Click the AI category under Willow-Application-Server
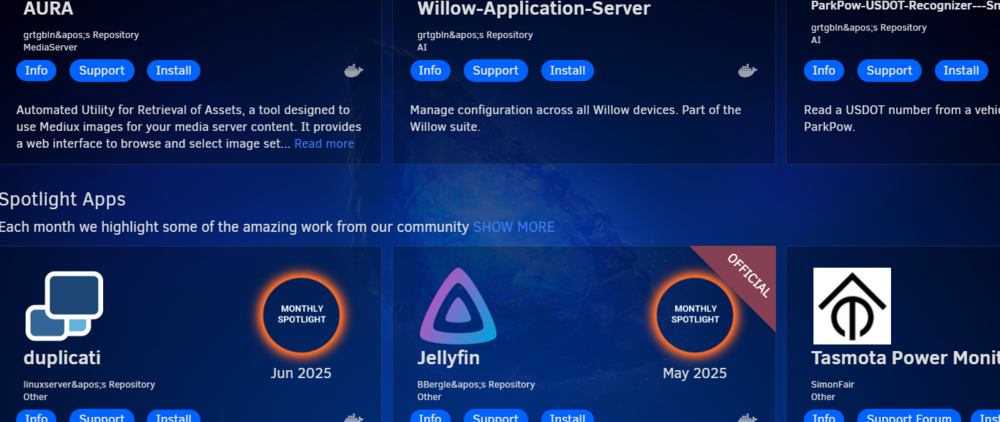Image resolution: width=1000 pixels, height=422 pixels. click(x=422, y=47)
